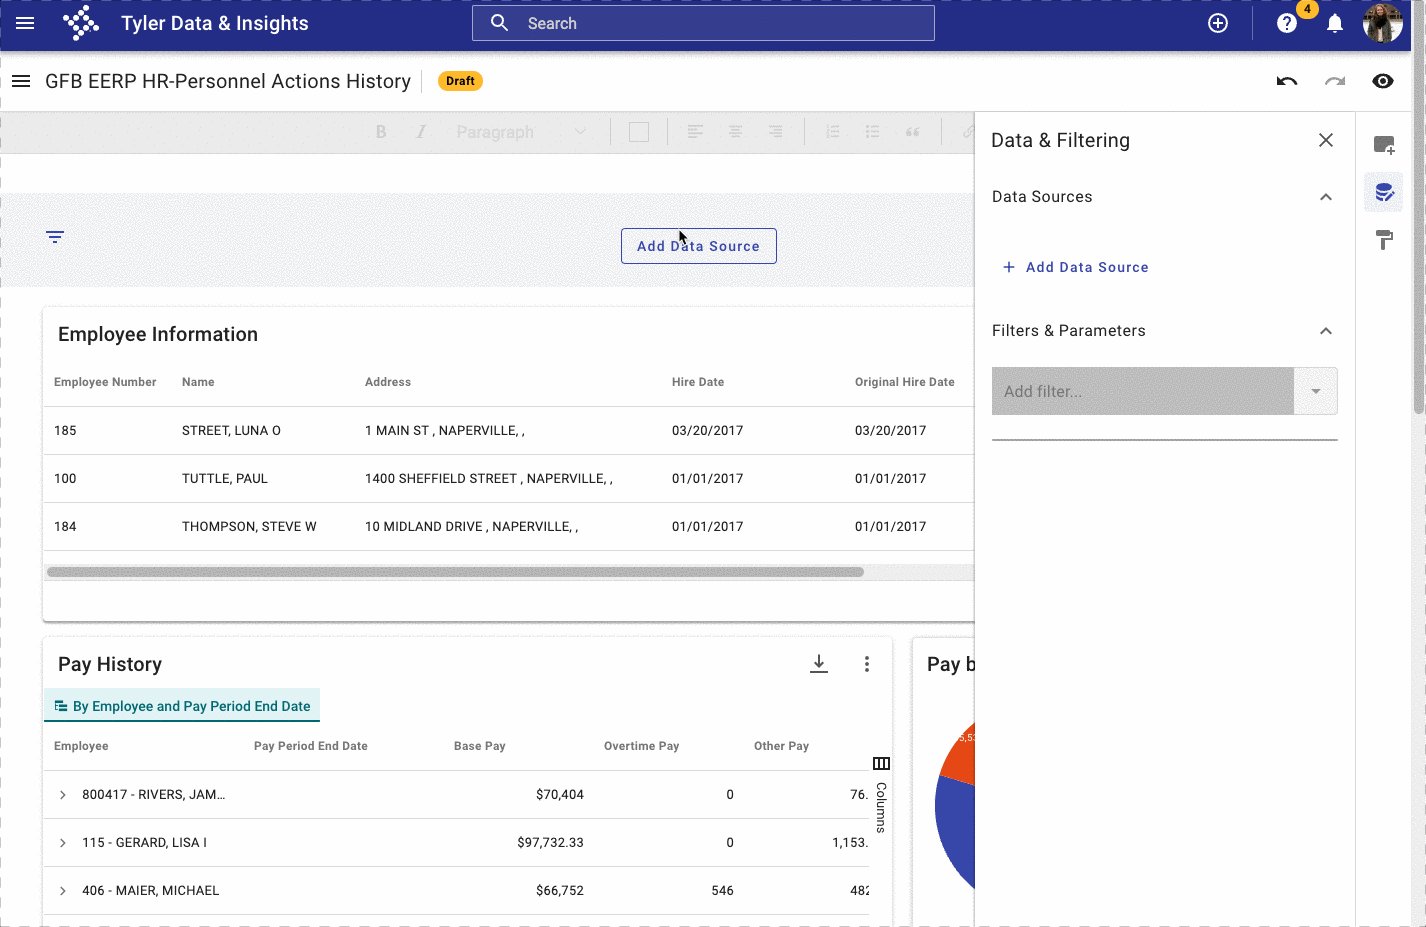Screen dimensions: 1426x927
Task: Click the Employee Information horizontal scrollbar
Action: coord(455,572)
